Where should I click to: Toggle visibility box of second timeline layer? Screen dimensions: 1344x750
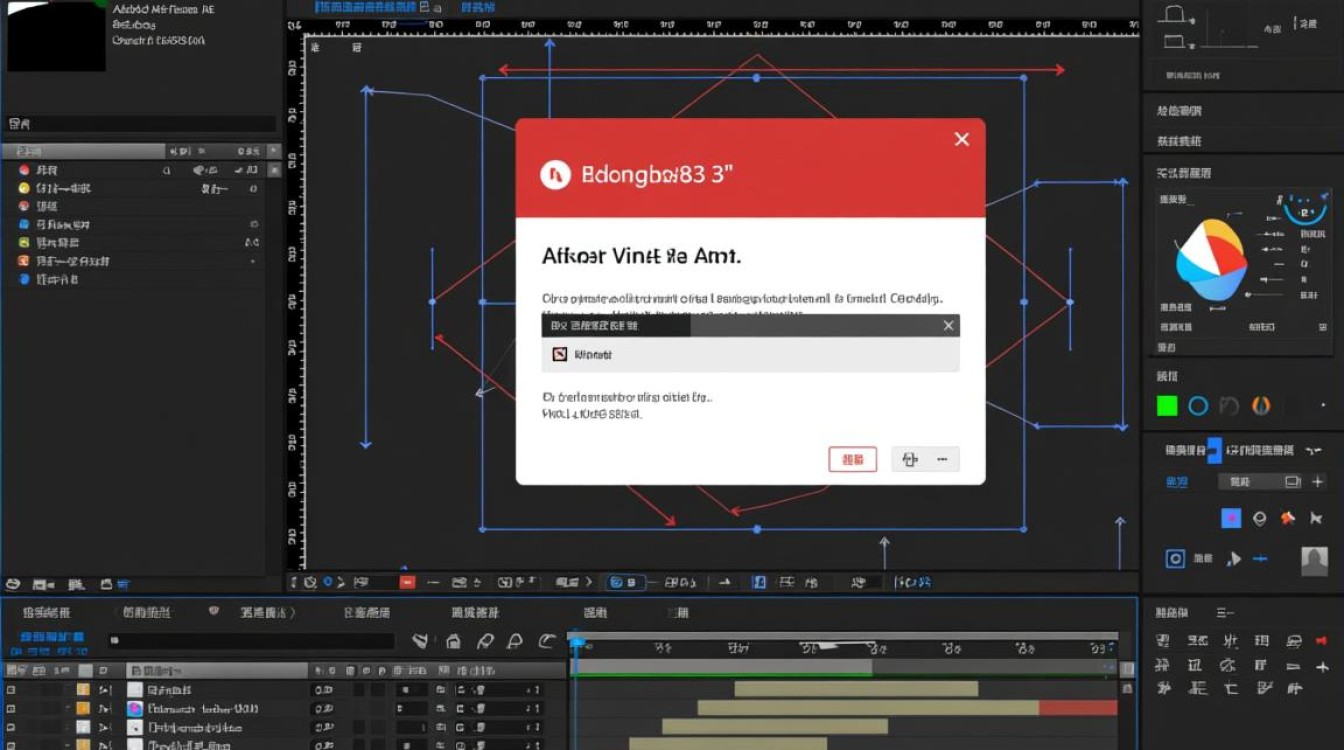11,709
